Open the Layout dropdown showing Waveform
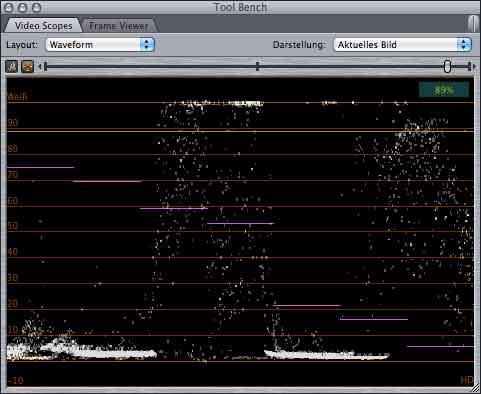Screen dimensions: 481x394 100,44
